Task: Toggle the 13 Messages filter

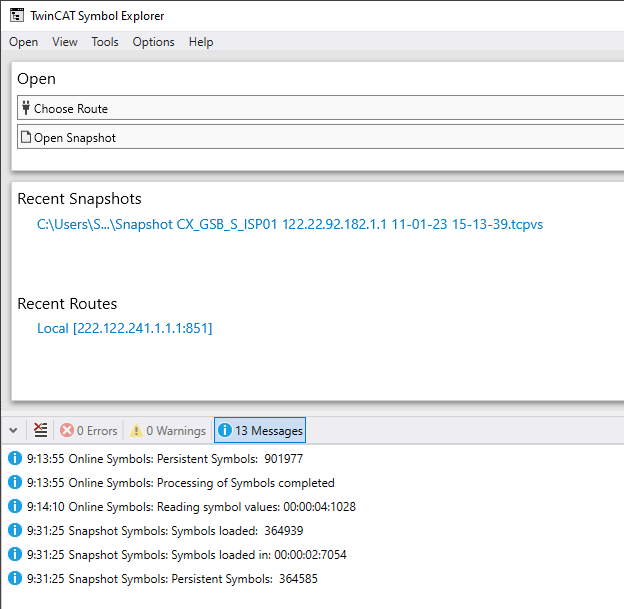Action: (x=260, y=430)
